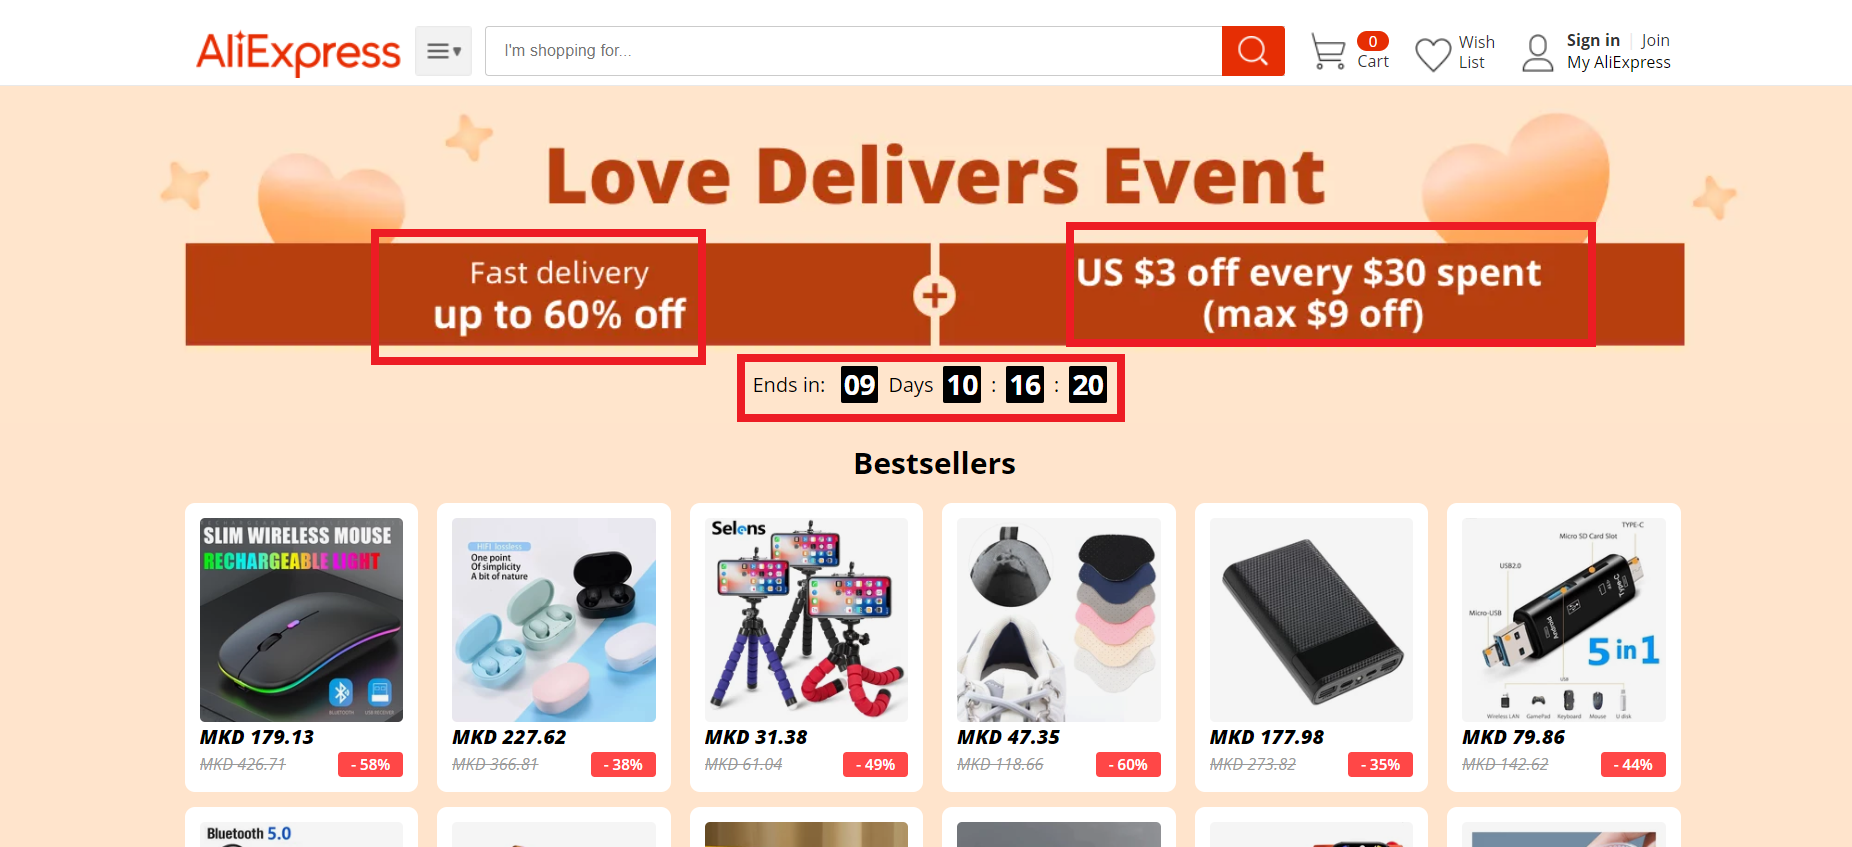This screenshot has width=1852, height=847.
Task: Open the wireless earbuds product image
Action: 554,620
